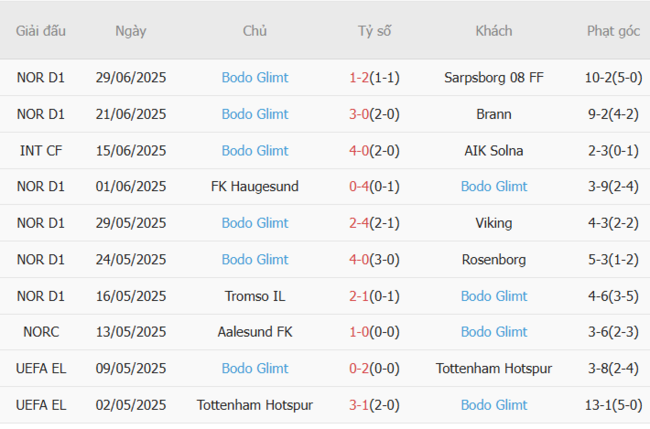
Task: Open the Rosenborg team link
Action: pyautogui.click(x=494, y=259)
